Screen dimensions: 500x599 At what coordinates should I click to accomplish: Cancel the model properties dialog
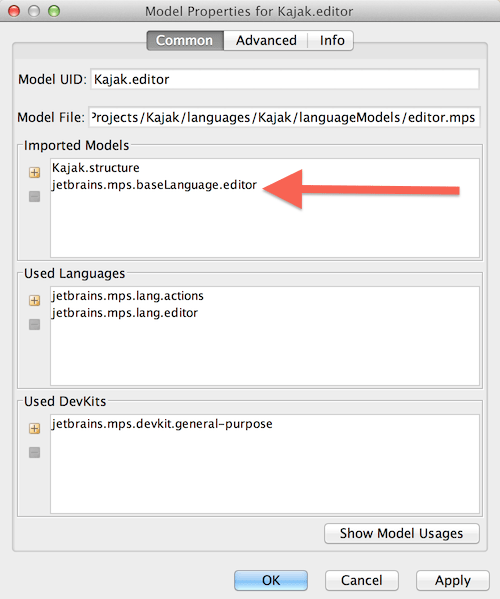(x=362, y=580)
